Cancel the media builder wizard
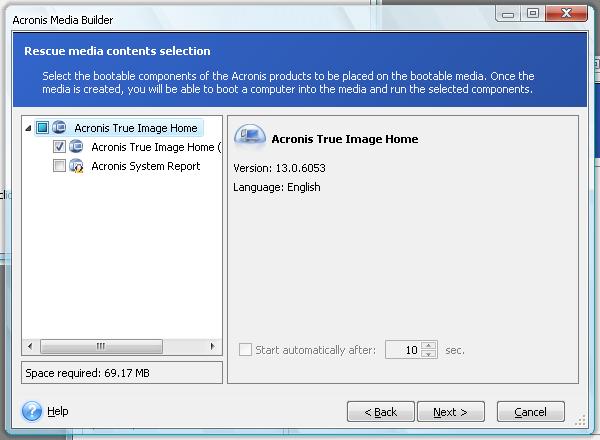 pos(531,412)
